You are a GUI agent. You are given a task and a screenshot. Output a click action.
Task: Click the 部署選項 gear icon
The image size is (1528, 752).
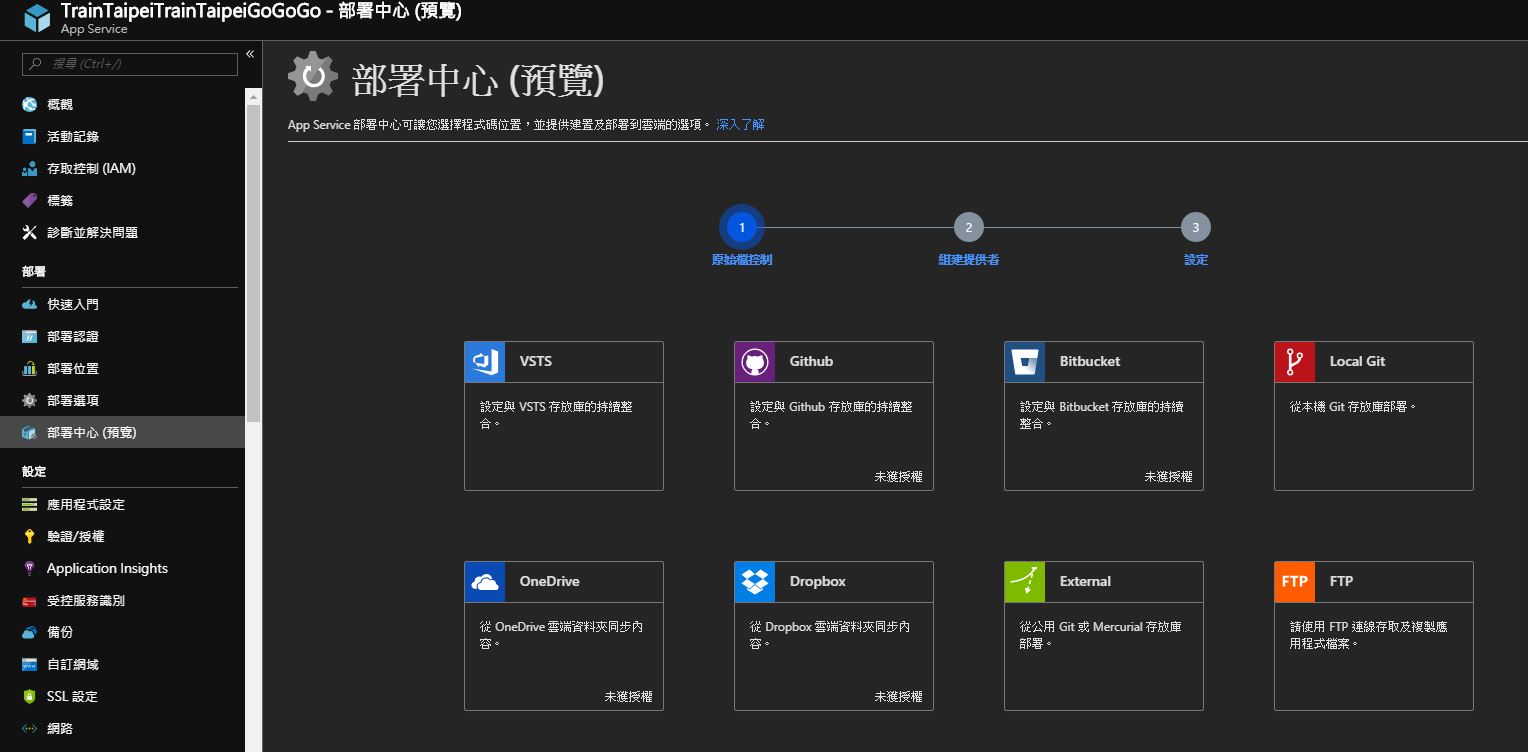(29, 400)
